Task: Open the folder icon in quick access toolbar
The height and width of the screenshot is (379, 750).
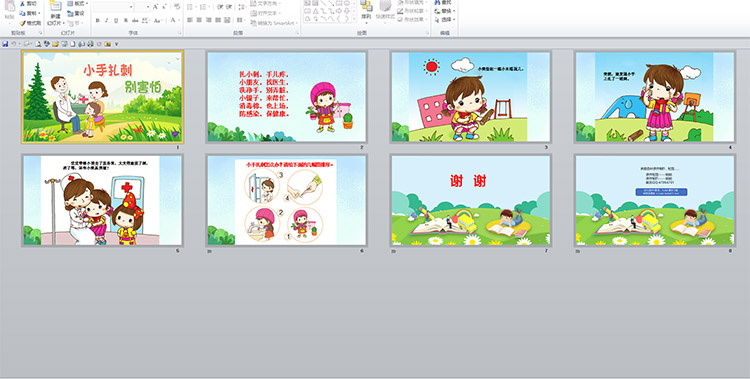Action: 55,44
